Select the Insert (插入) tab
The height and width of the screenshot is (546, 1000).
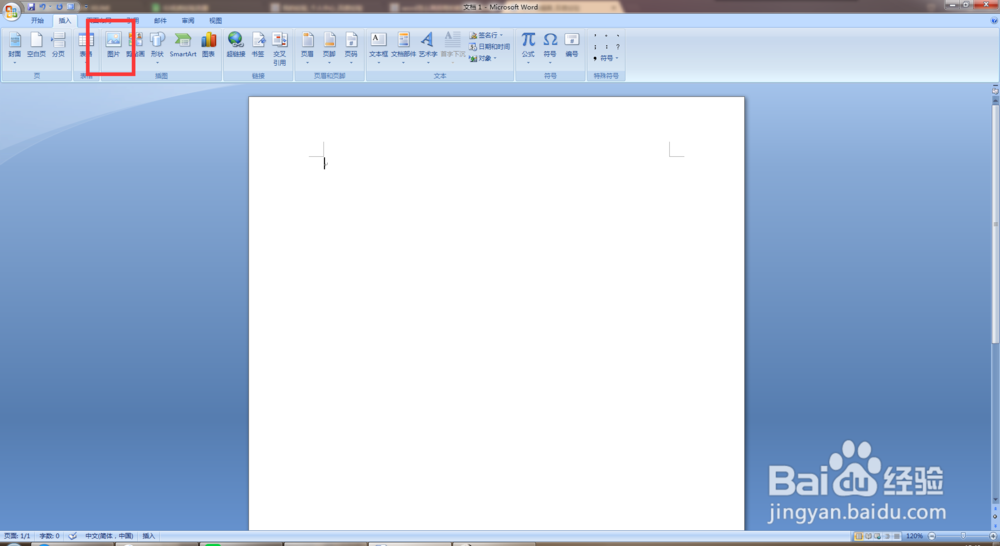pyautogui.click(x=65, y=20)
